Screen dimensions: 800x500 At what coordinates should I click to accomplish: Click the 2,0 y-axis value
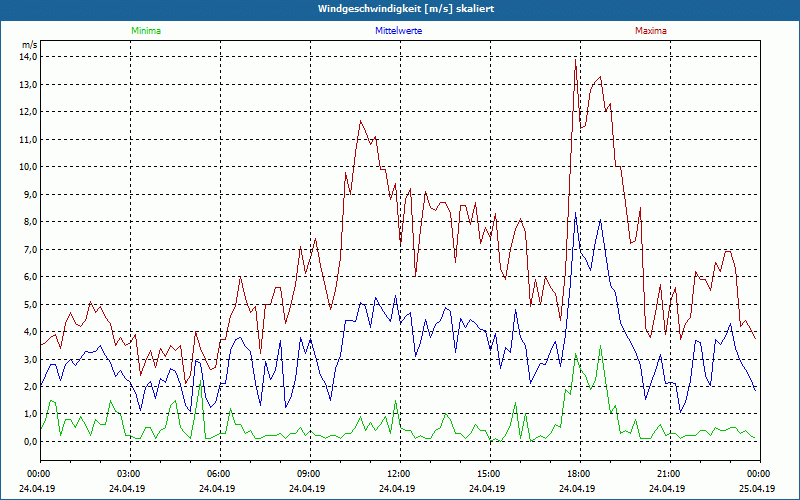(x=31, y=387)
